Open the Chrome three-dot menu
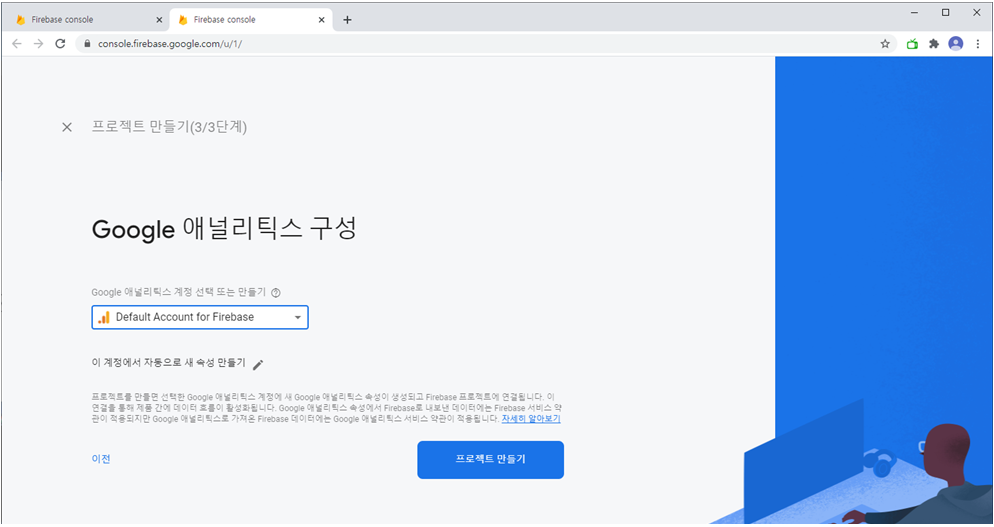This screenshot has height=527, width=994. pyautogui.click(x=978, y=44)
